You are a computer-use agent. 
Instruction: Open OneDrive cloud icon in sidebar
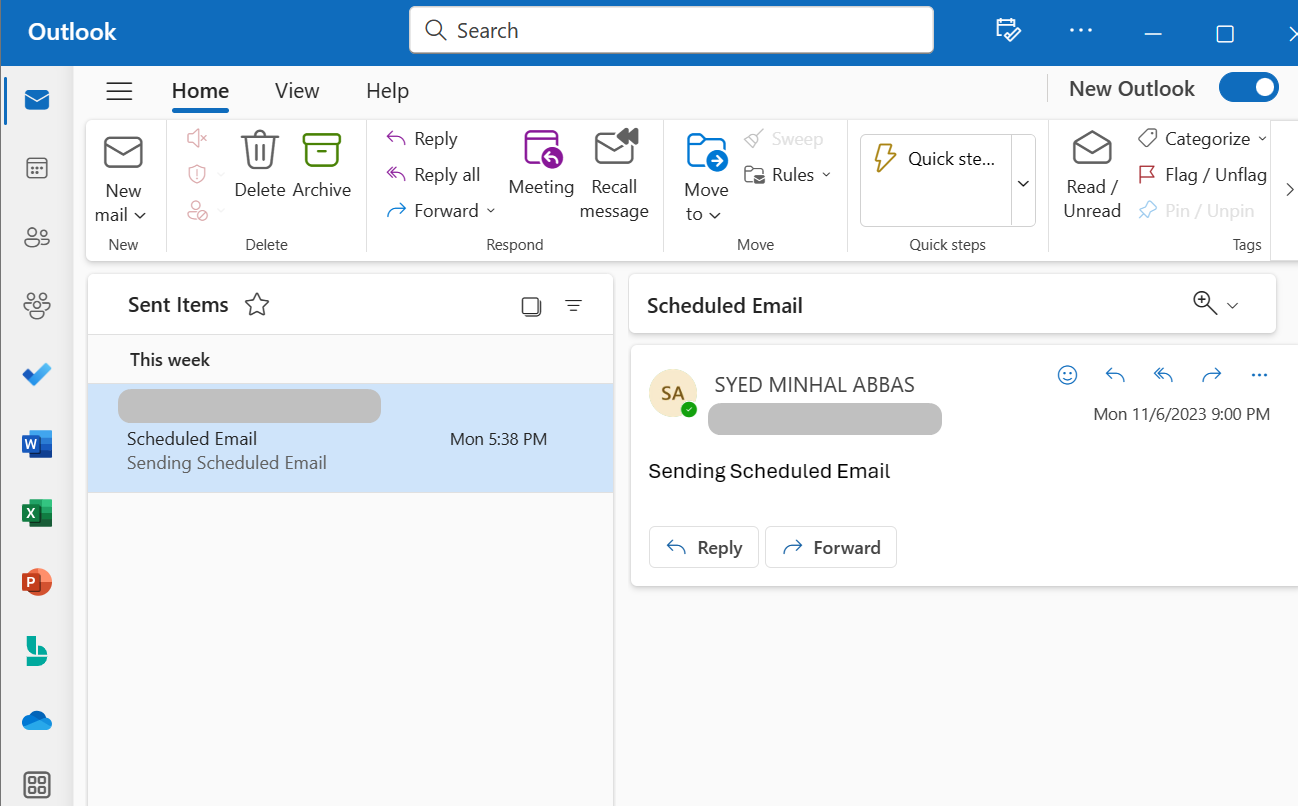tap(37, 720)
